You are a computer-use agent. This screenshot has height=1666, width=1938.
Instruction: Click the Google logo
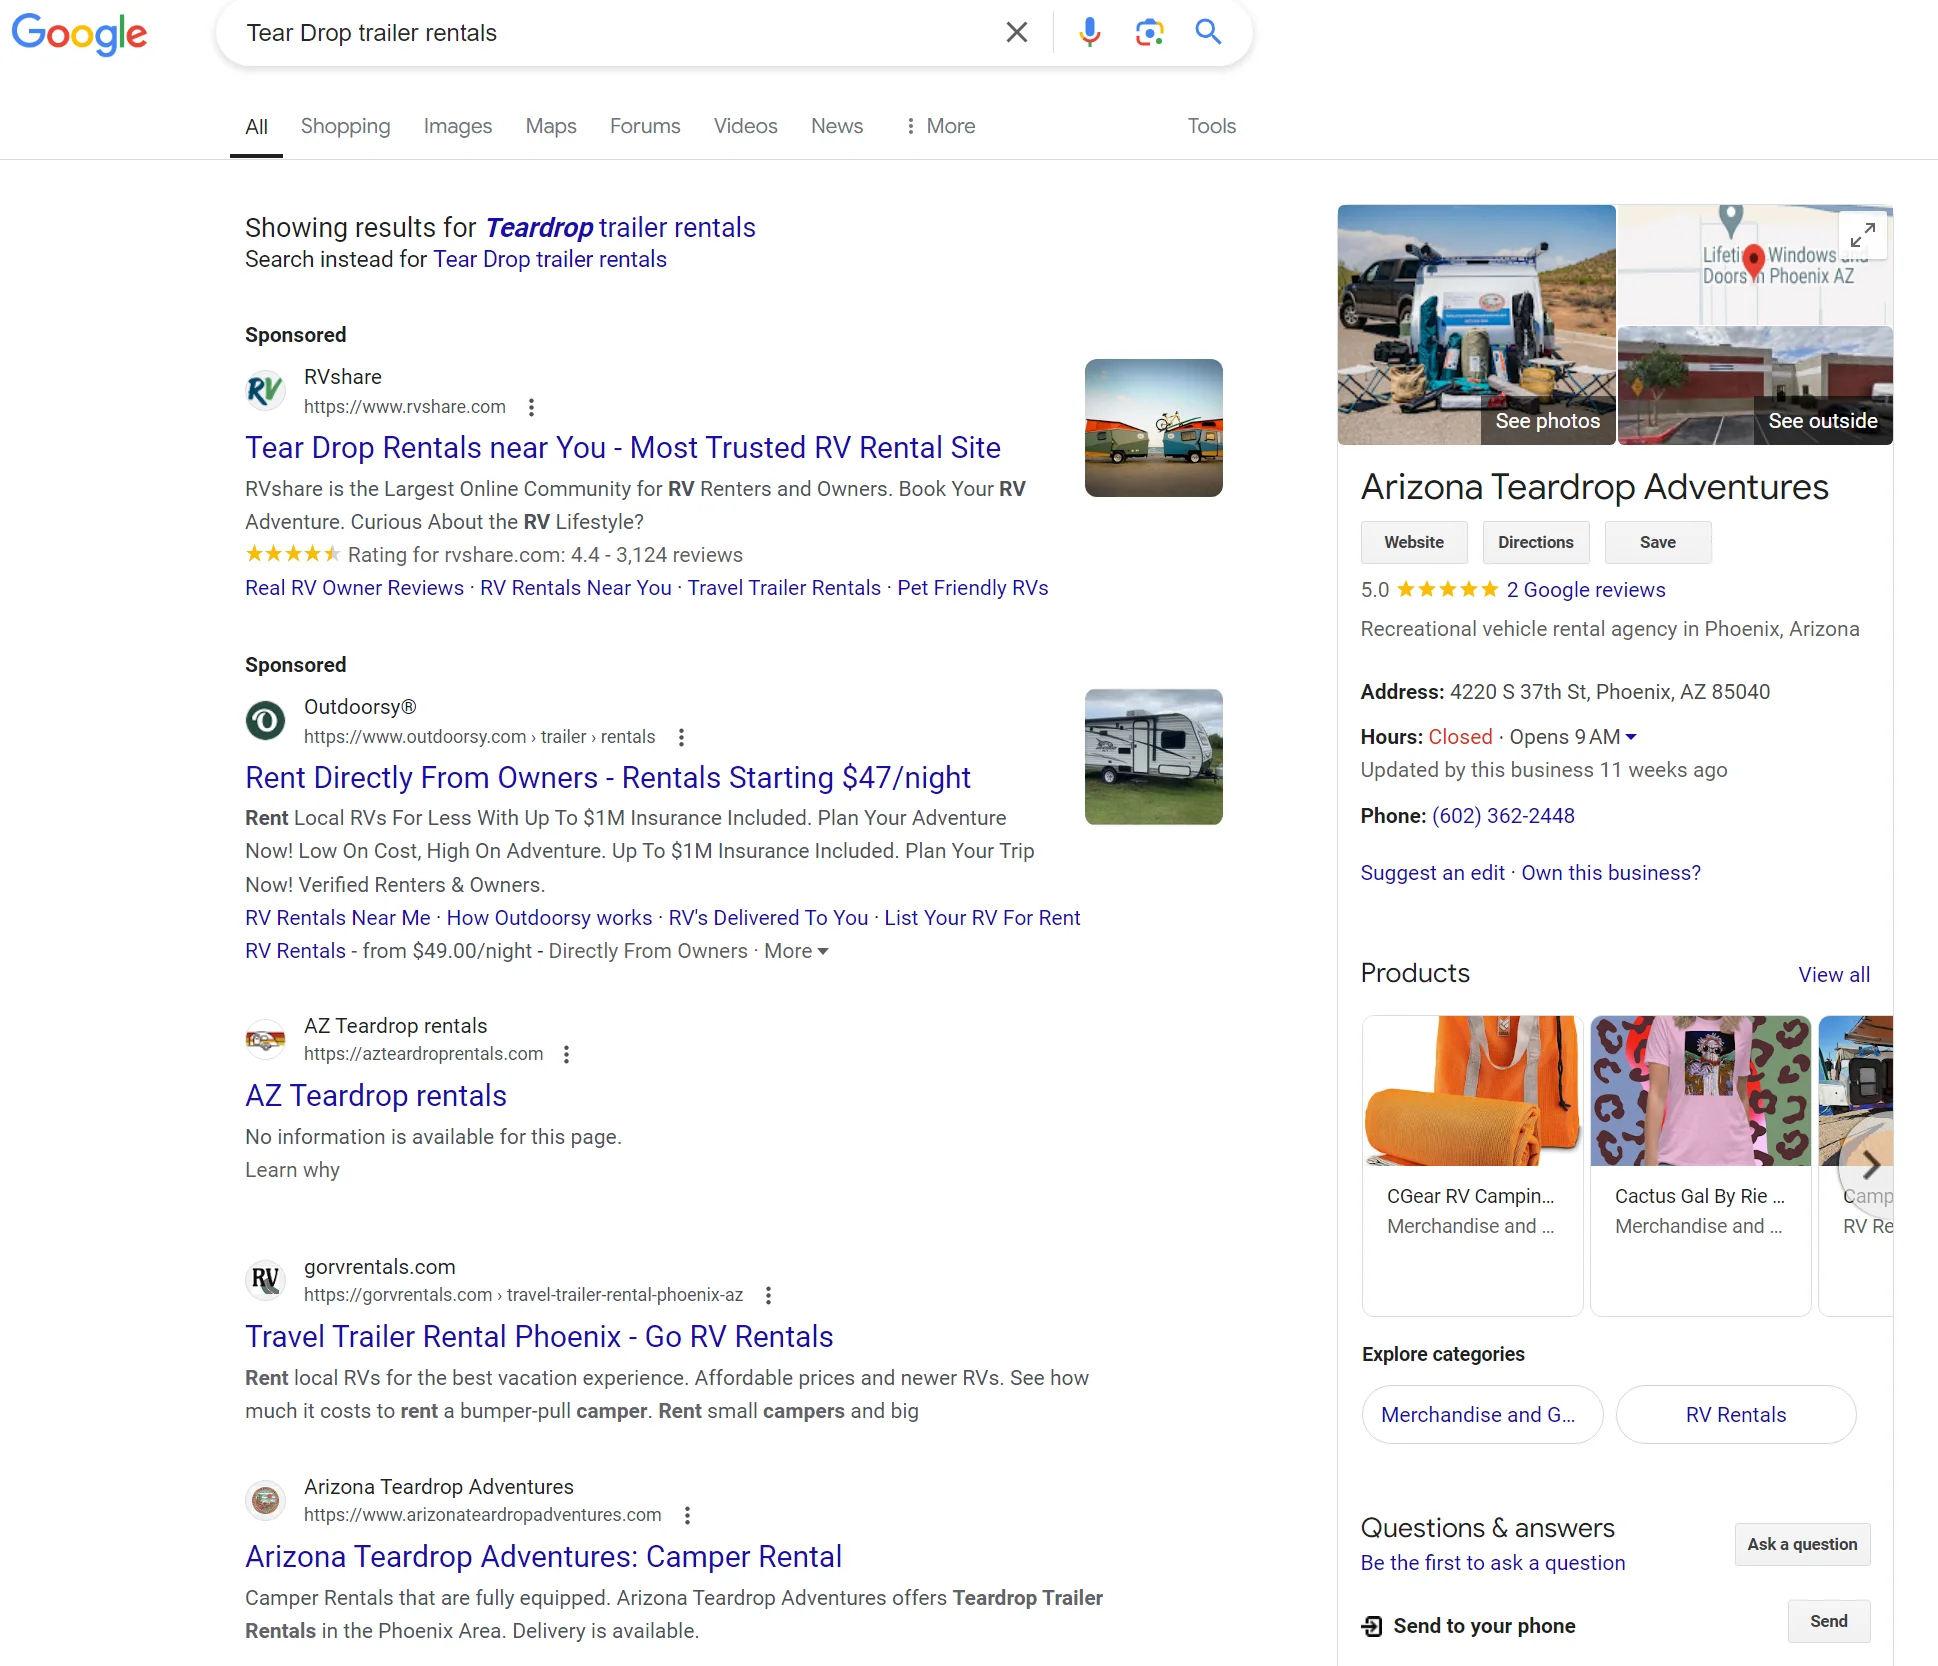point(79,34)
